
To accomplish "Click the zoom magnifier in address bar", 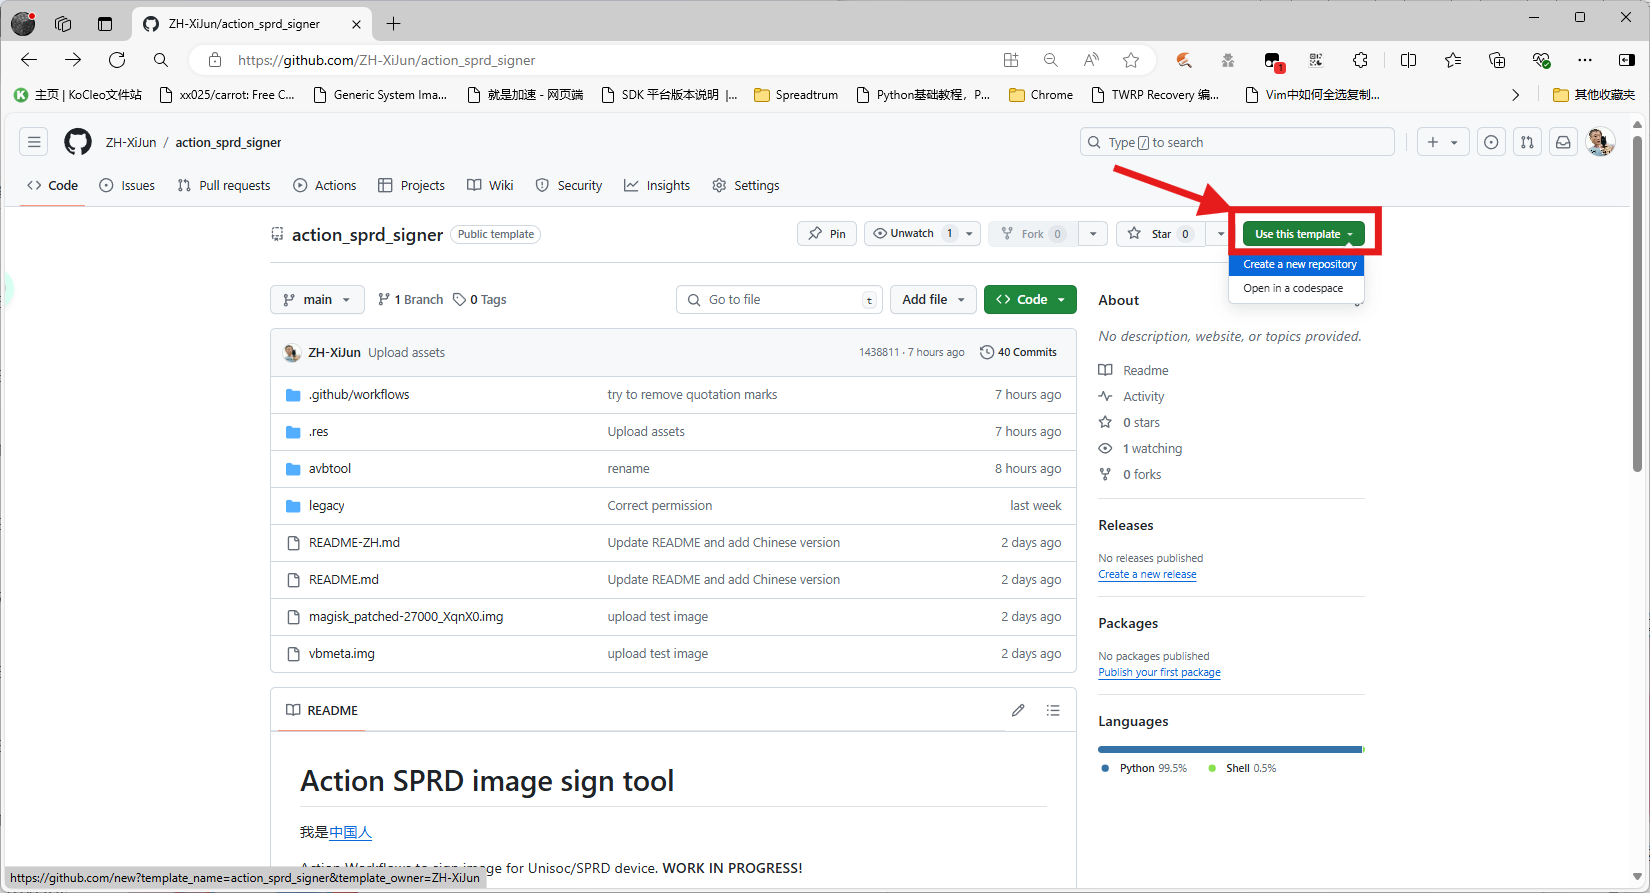I will [x=1051, y=60].
